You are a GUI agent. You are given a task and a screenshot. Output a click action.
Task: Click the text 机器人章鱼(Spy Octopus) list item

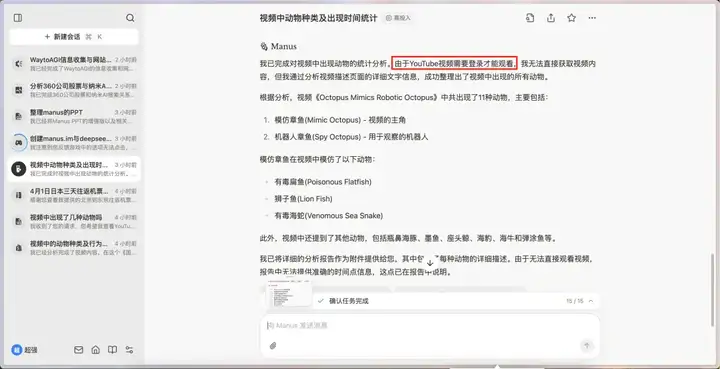coord(351,137)
